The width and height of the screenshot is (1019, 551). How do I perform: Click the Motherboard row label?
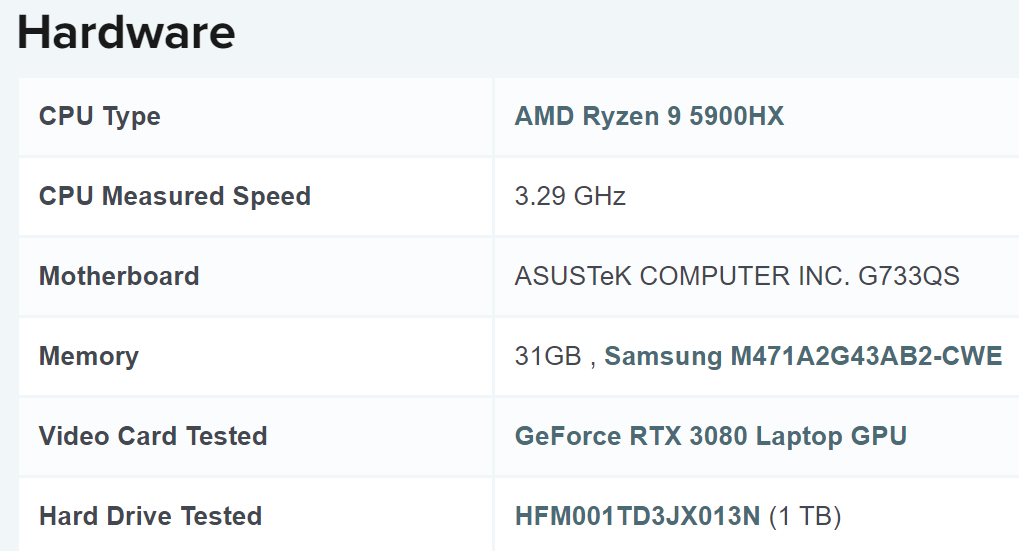[119, 277]
